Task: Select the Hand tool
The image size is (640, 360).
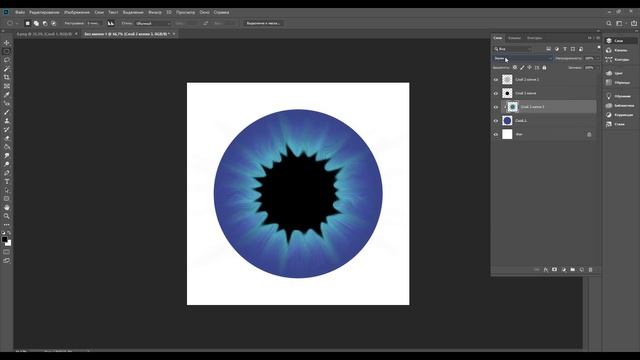Action: pos(7,207)
